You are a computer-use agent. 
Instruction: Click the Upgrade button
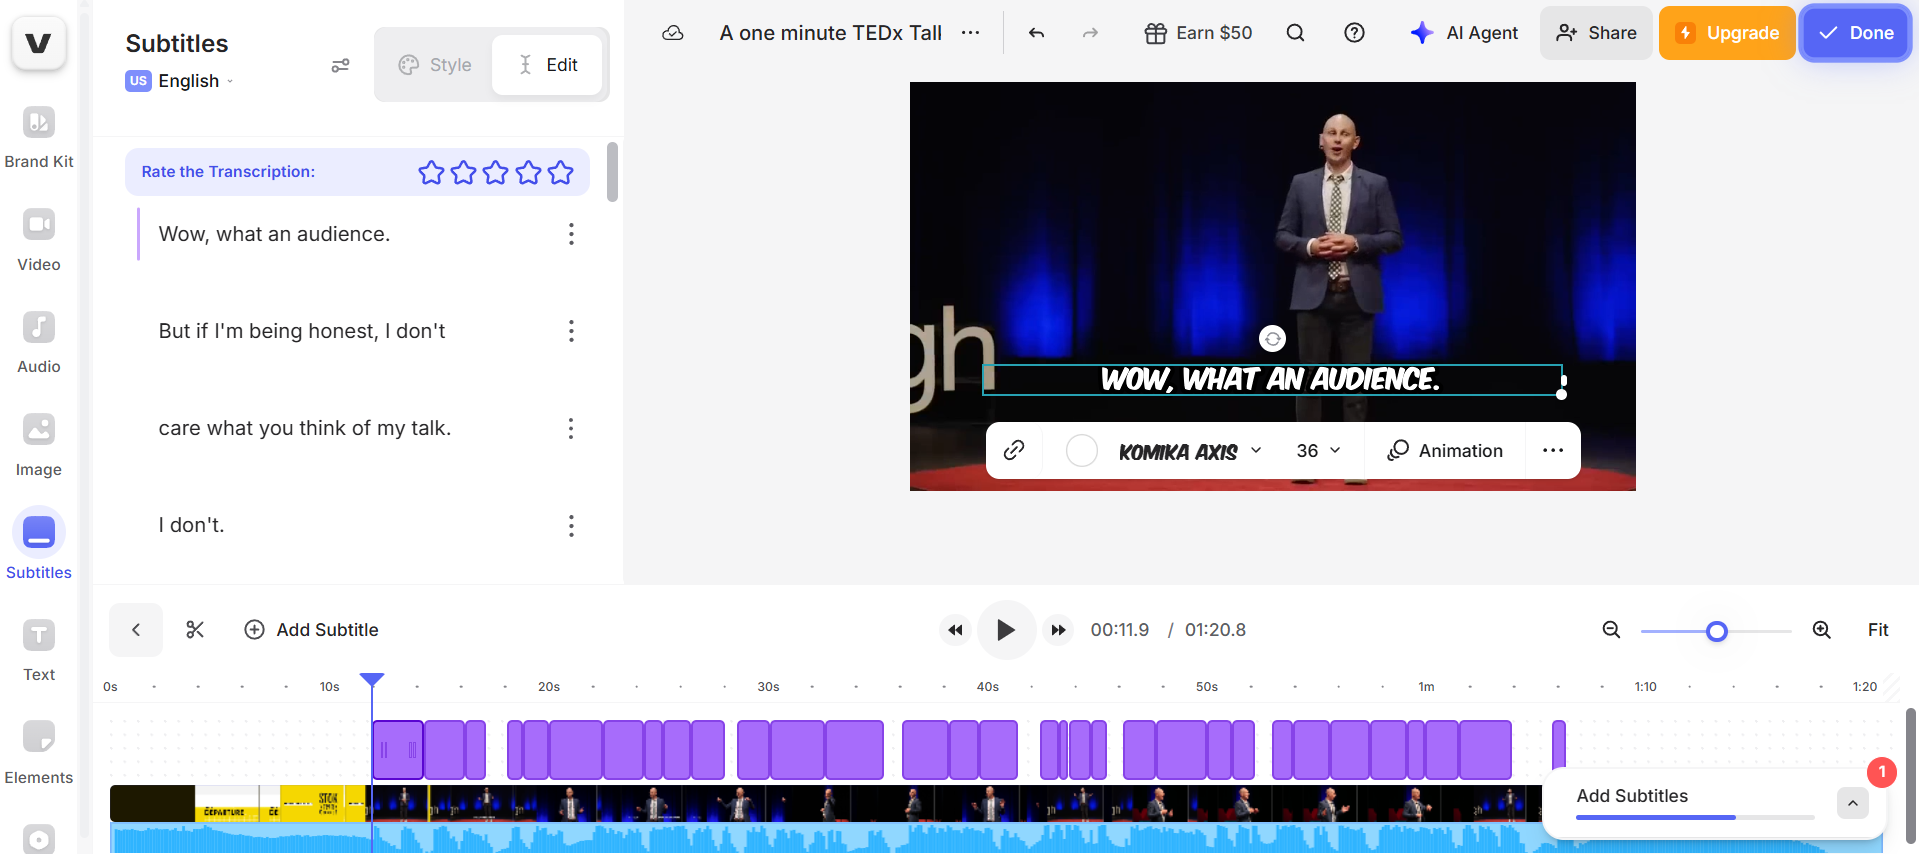(x=1727, y=33)
